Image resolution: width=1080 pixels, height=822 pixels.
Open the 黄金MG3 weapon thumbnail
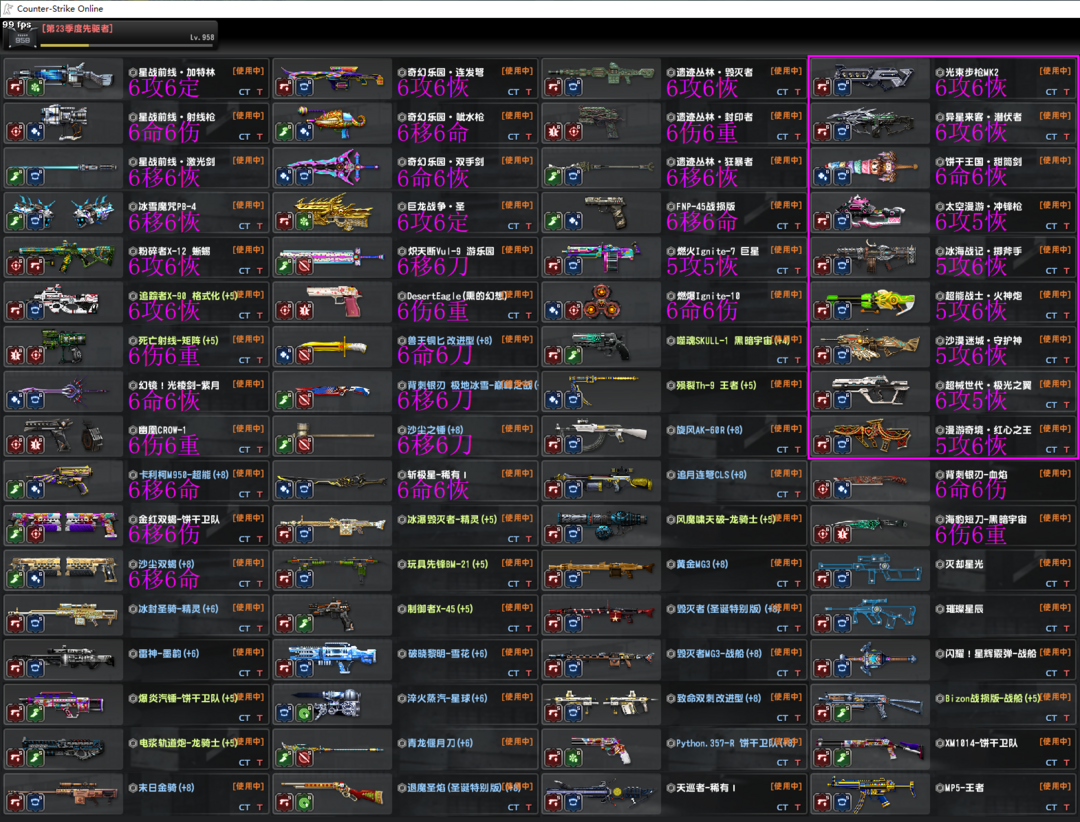pos(601,571)
